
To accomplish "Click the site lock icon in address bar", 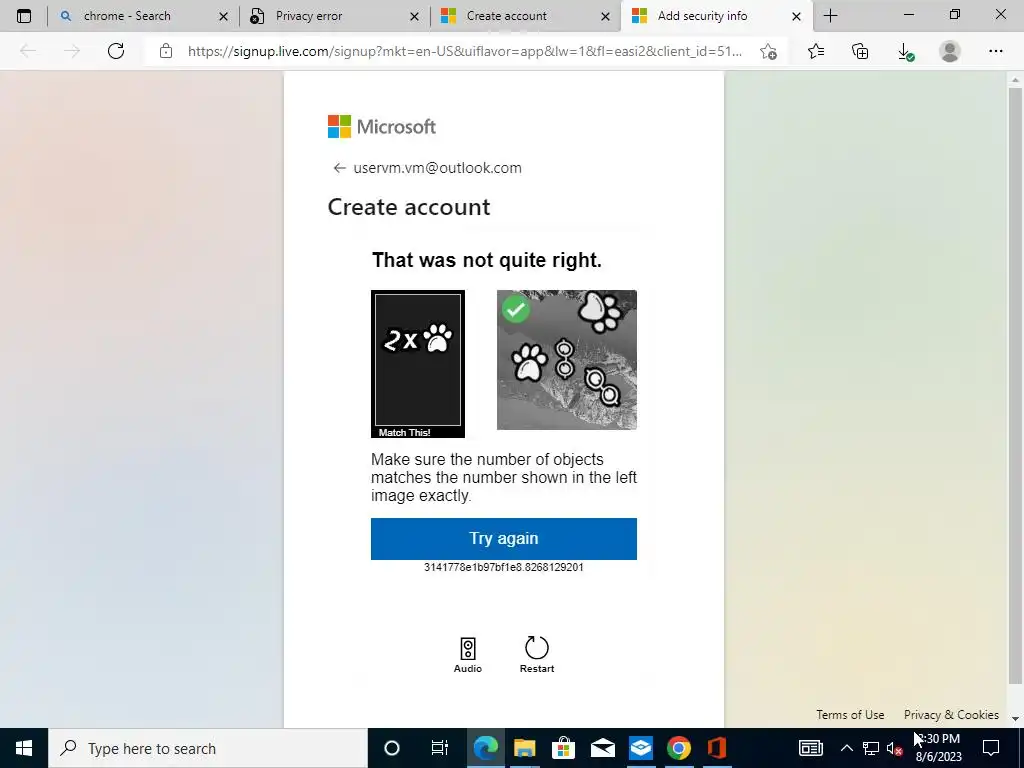I will click(x=166, y=51).
